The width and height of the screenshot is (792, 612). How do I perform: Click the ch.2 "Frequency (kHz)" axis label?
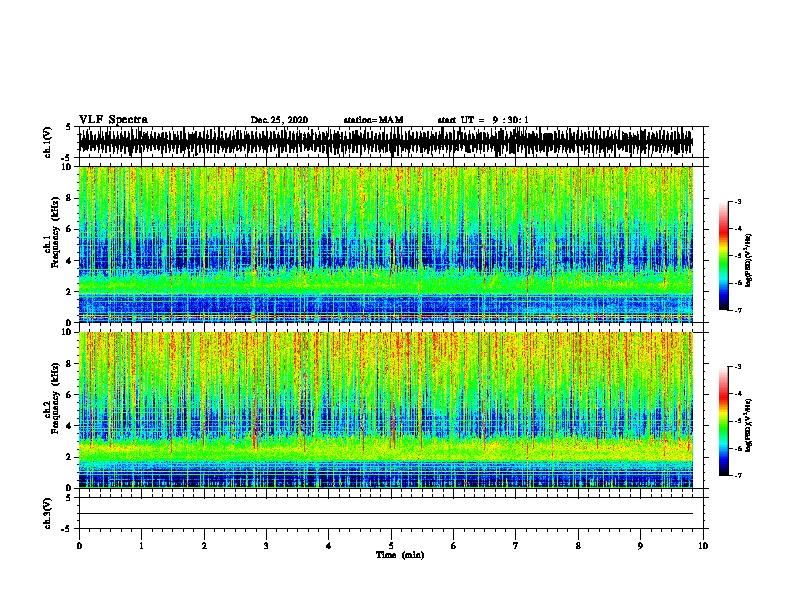coord(55,399)
